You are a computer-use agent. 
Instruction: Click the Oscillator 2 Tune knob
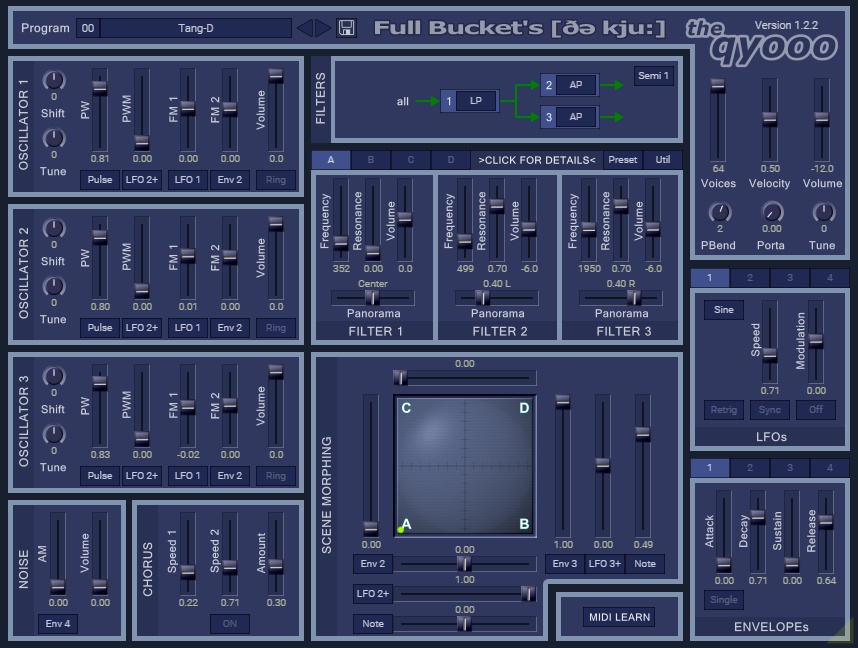pyautogui.click(x=54, y=286)
